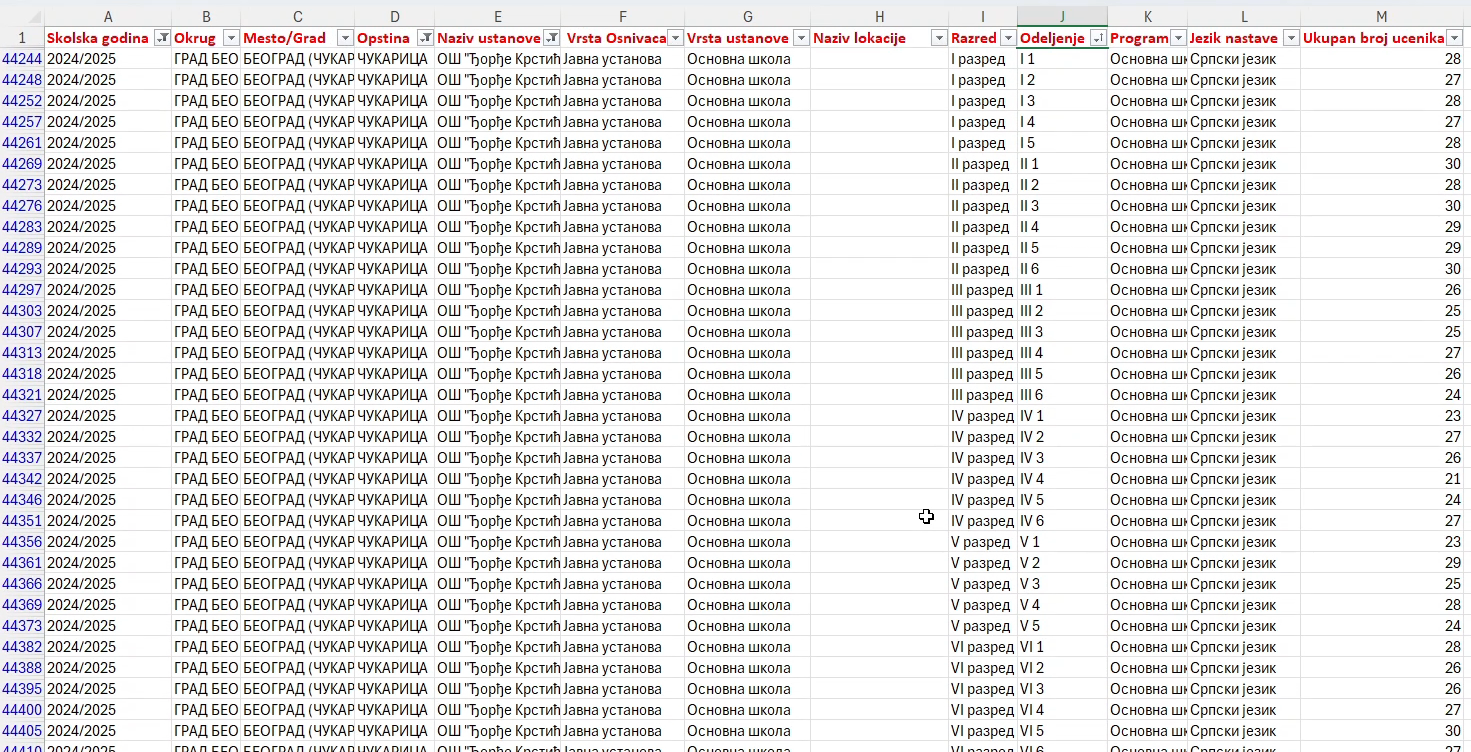Open the active filter icon on Skolska godina
1471x752 pixels.
pos(163,38)
